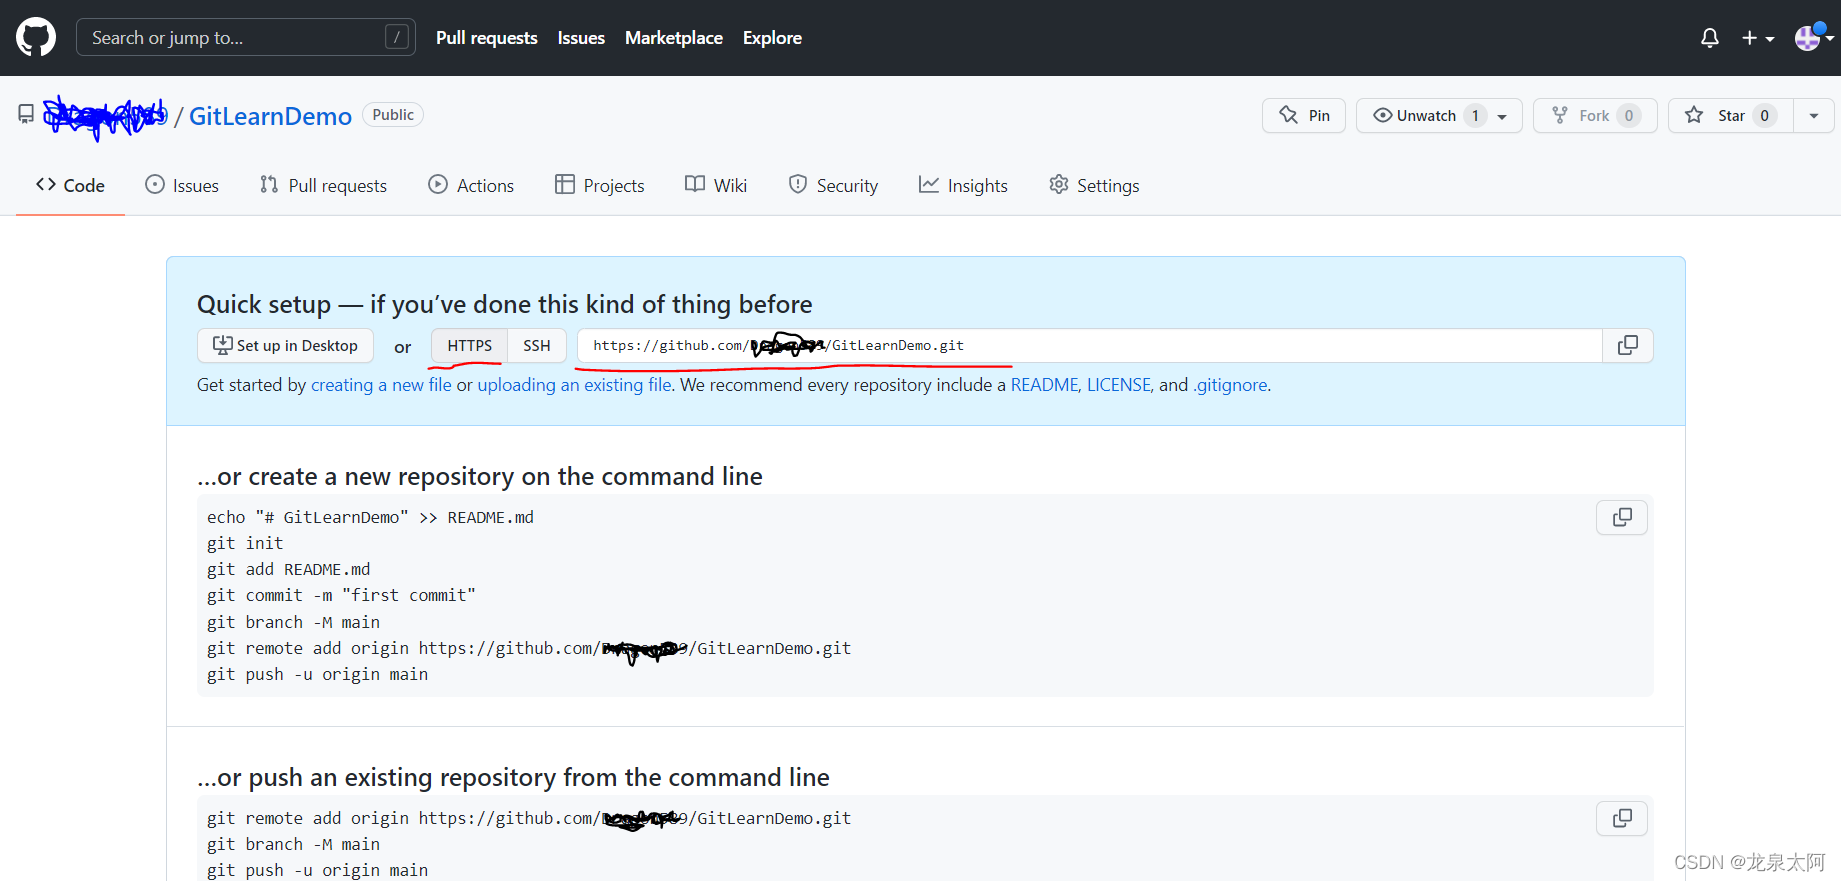
Task: Click the repository clone URL field
Action: [1090, 346]
